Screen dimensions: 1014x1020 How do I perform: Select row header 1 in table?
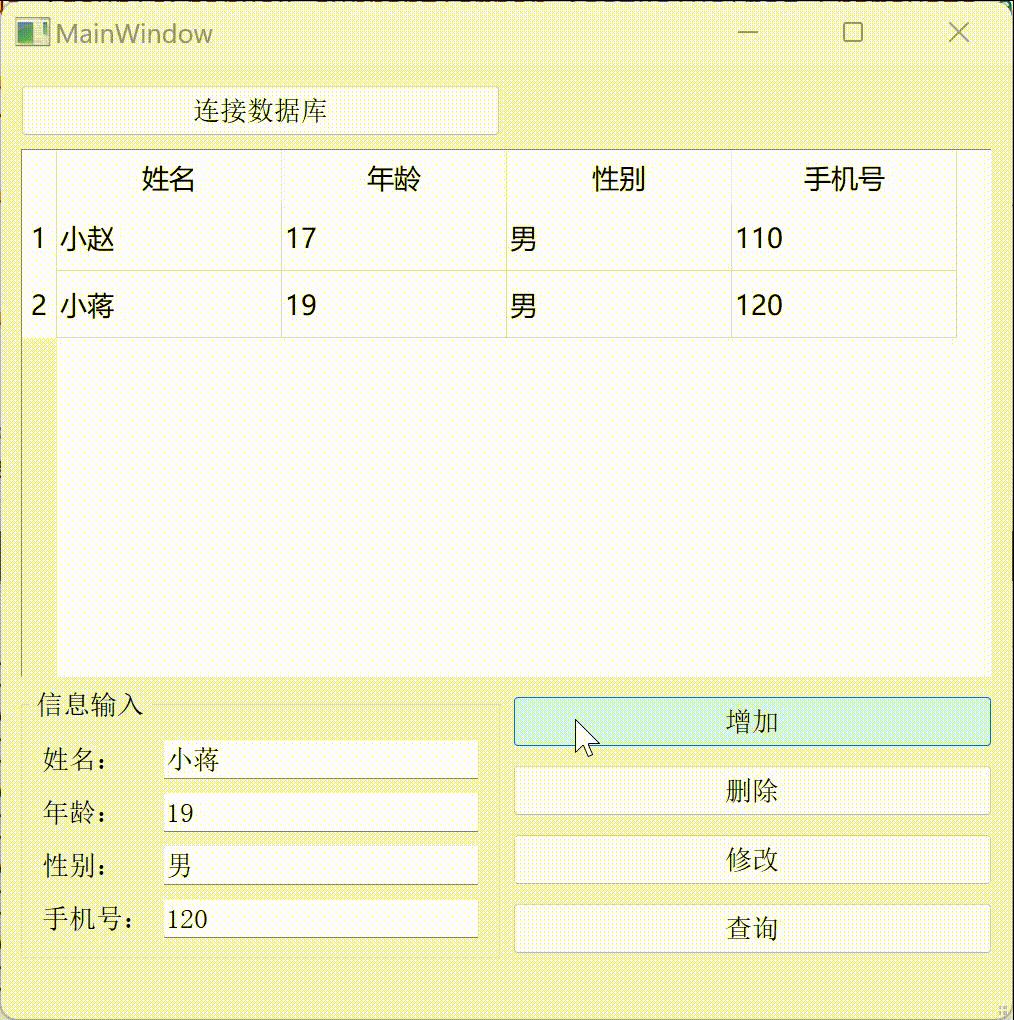click(x=39, y=237)
